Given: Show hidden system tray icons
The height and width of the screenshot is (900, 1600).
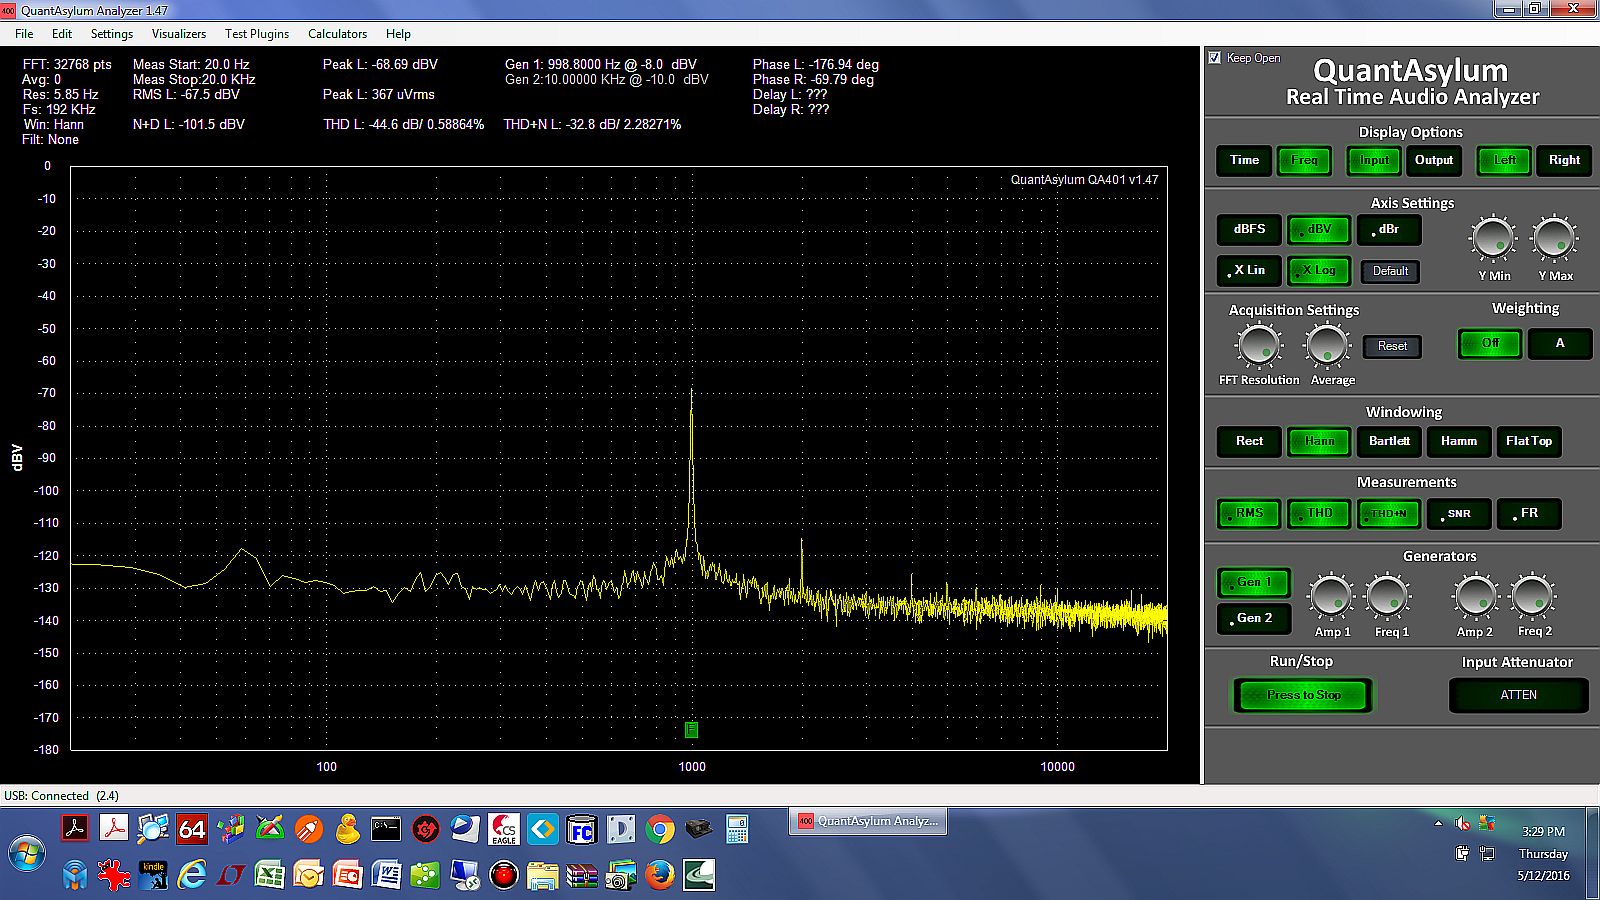Looking at the screenshot, I should pos(1438,824).
